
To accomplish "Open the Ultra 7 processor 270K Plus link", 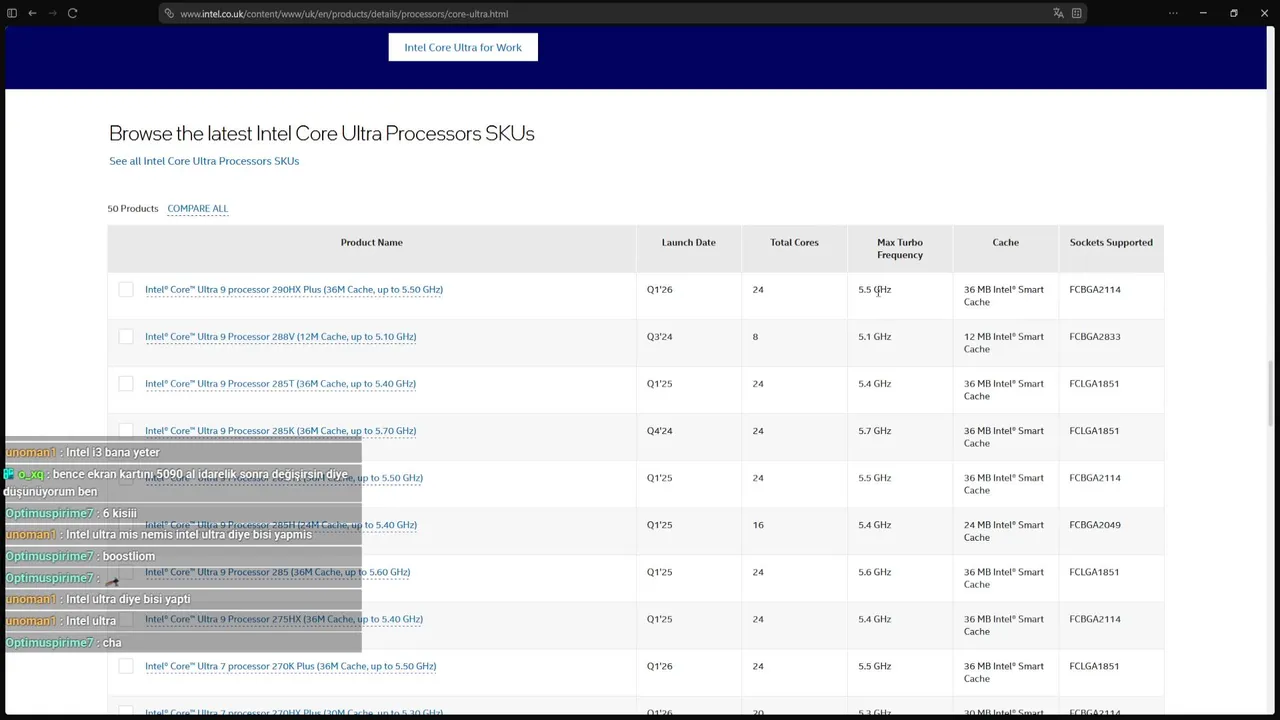I will pyautogui.click(x=291, y=666).
